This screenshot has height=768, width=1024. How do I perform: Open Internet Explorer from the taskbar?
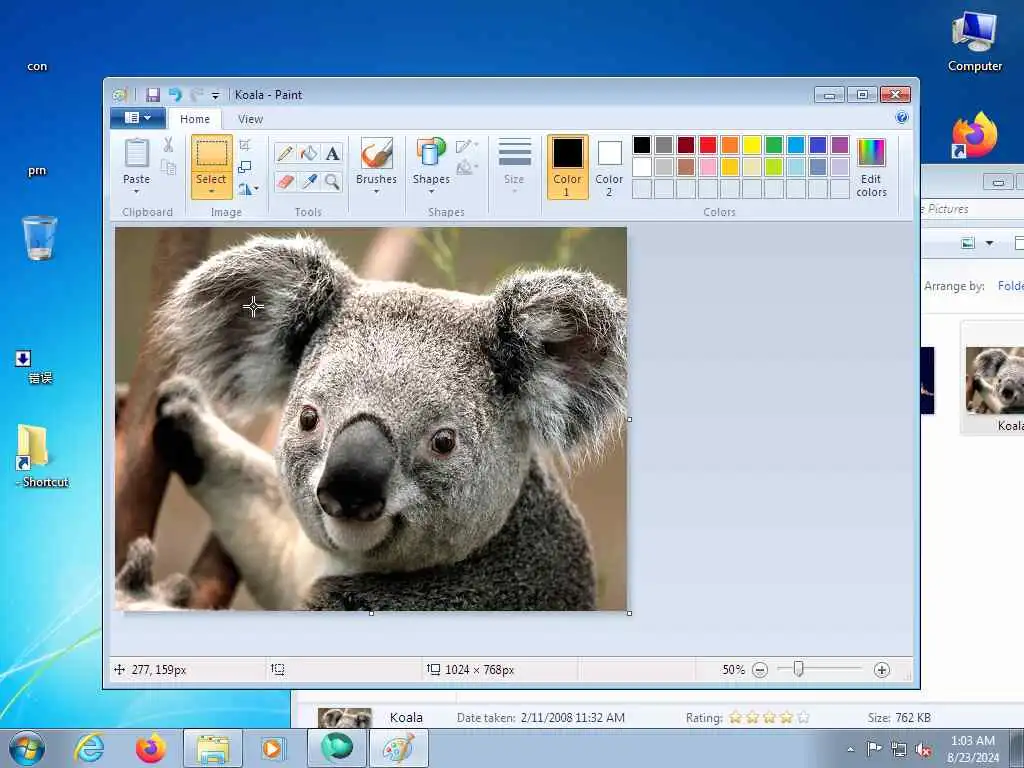[x=89, y=748]
